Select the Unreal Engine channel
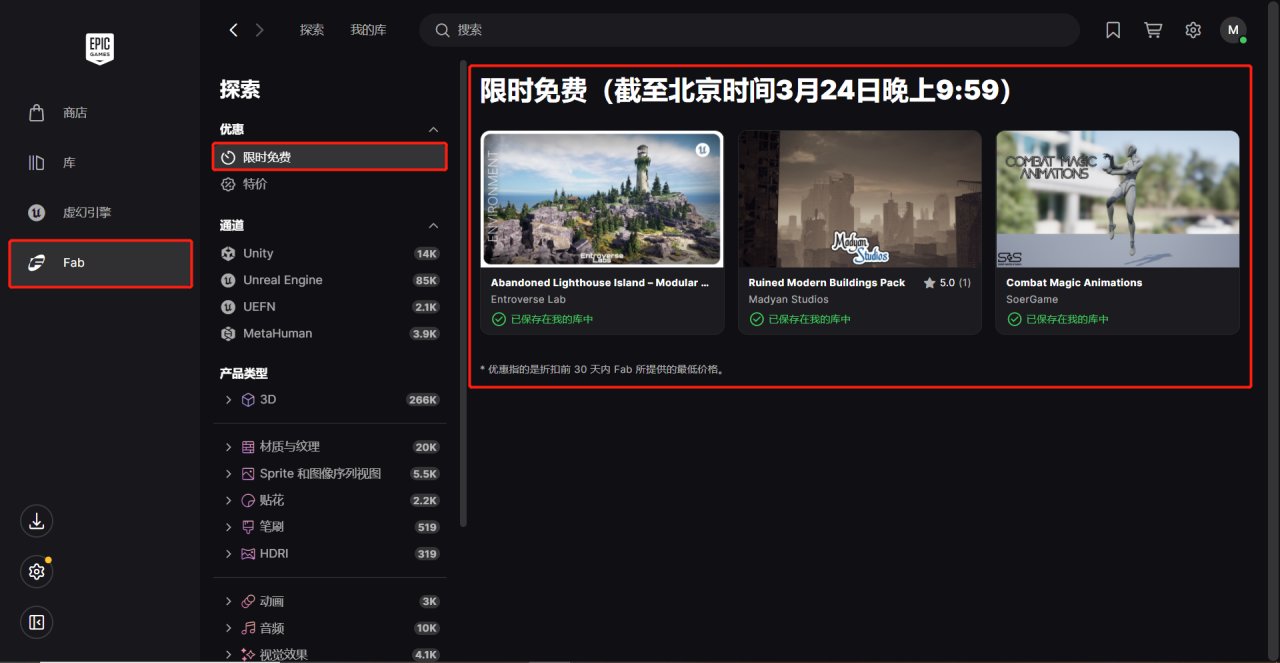Image resolution: width=1280 pixels, height=663 pixels. [x=329, y=280]
